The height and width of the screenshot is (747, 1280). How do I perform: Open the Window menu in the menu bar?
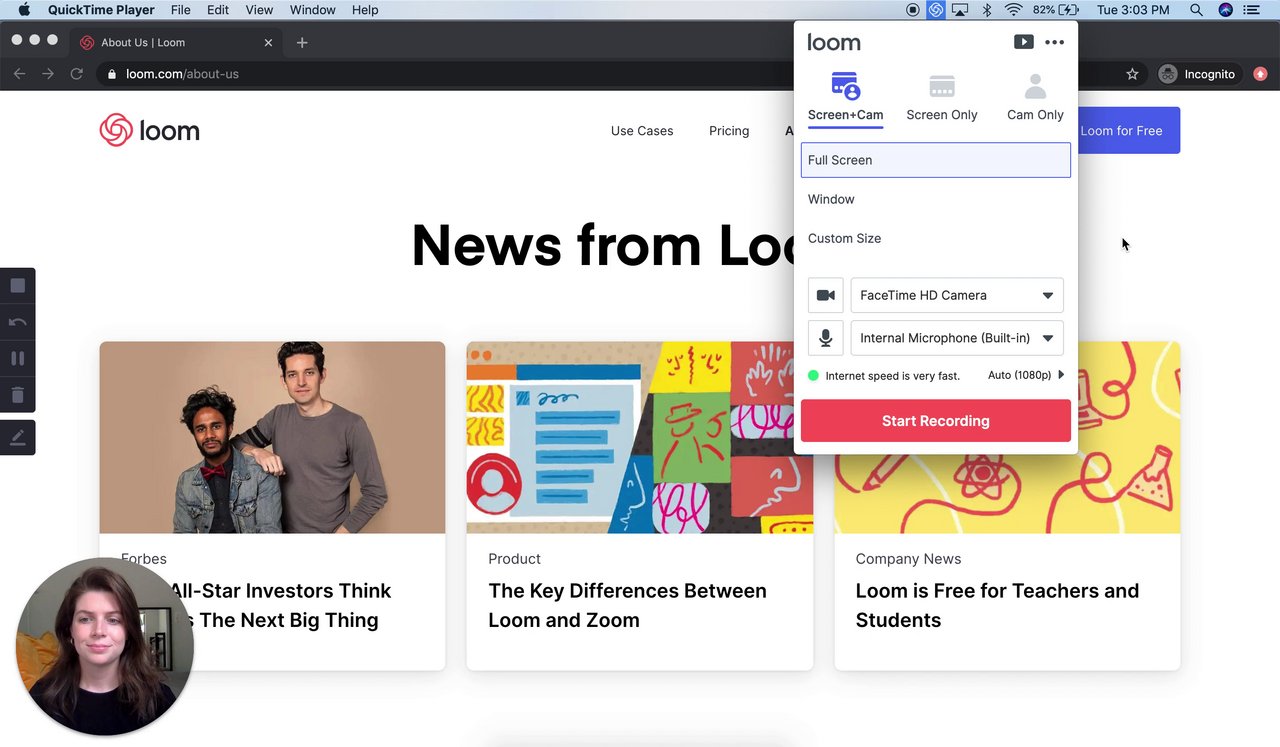[313, 10]
